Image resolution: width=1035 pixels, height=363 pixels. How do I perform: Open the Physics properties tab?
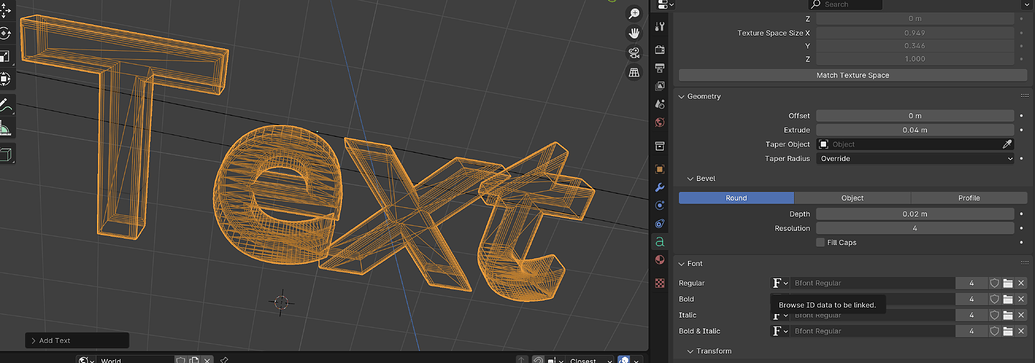(659, 224)
